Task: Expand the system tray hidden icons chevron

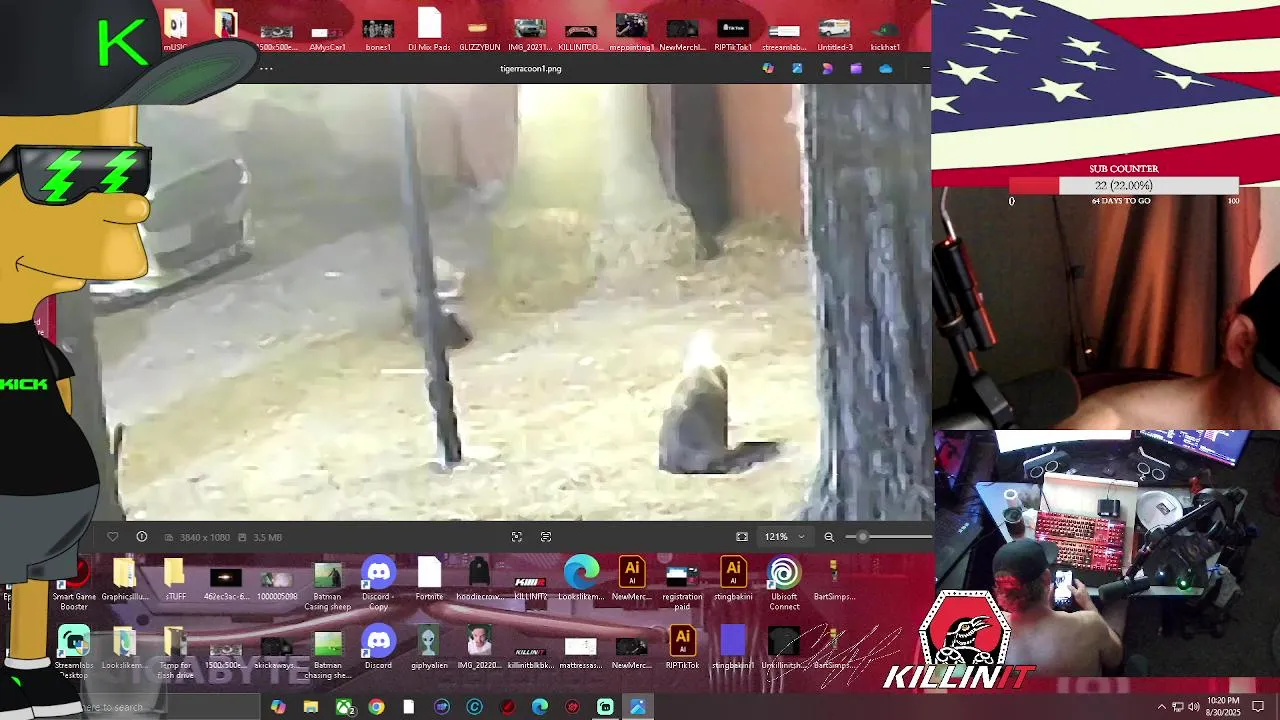Action: pos(1161,707)
